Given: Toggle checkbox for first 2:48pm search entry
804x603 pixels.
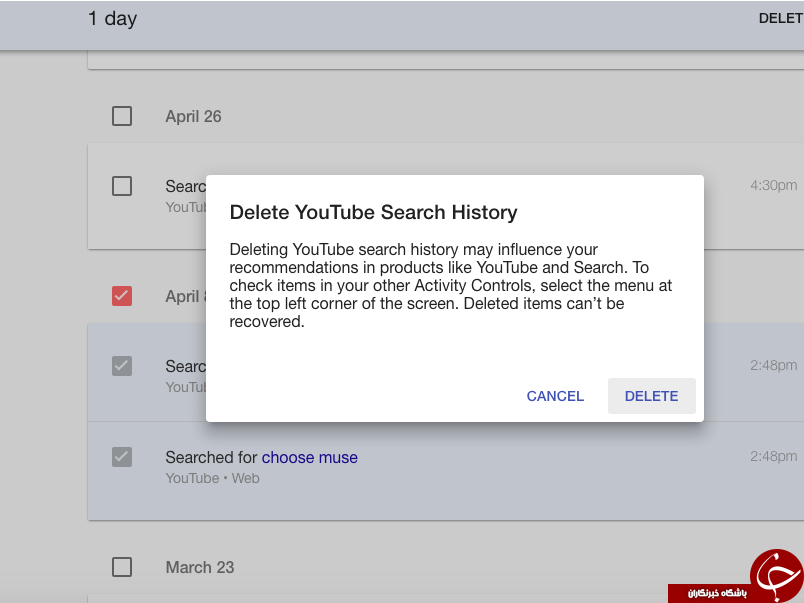Looking at the screenshot, I should pos(122,366).
